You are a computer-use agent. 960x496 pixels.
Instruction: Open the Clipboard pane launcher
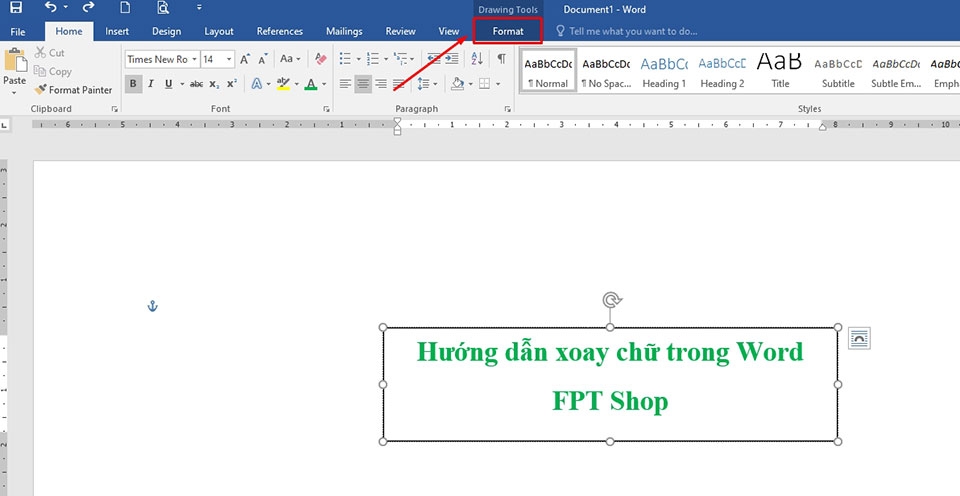[x=114, y=109]
